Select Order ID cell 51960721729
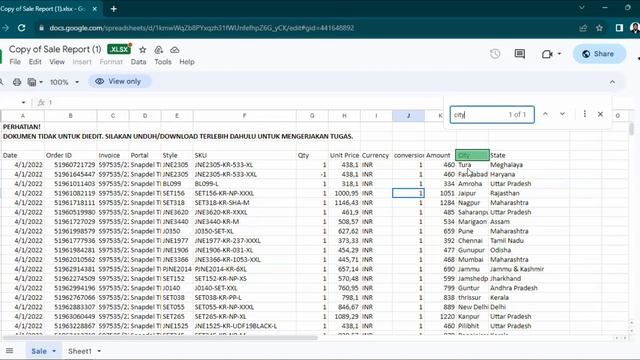Viewport: 640px width, 360px height. (70, 165)
